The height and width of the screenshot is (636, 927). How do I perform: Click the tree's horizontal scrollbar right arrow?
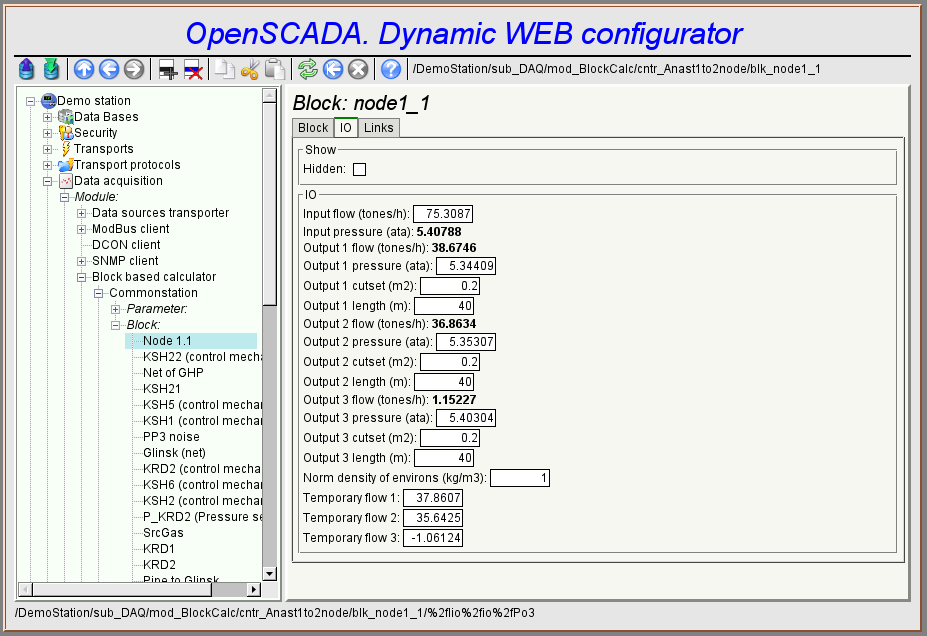click(254, 589)
